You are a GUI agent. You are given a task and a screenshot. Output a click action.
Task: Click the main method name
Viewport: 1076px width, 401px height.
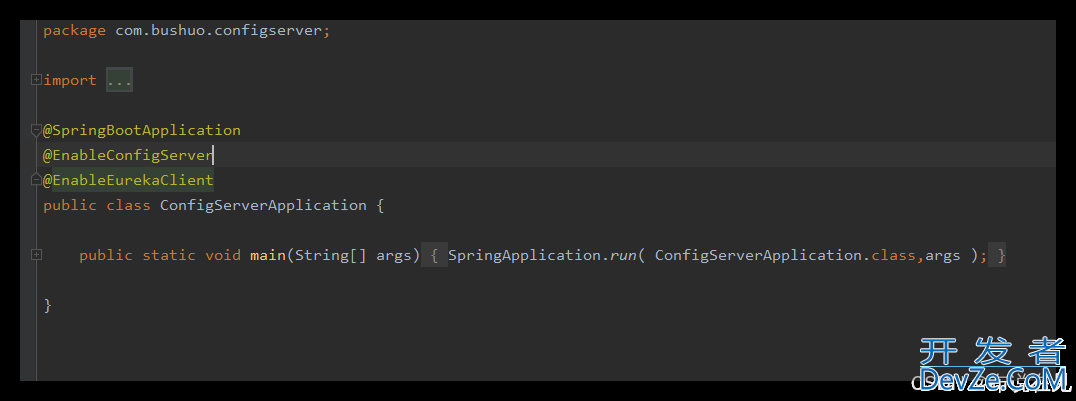point(268,255)
